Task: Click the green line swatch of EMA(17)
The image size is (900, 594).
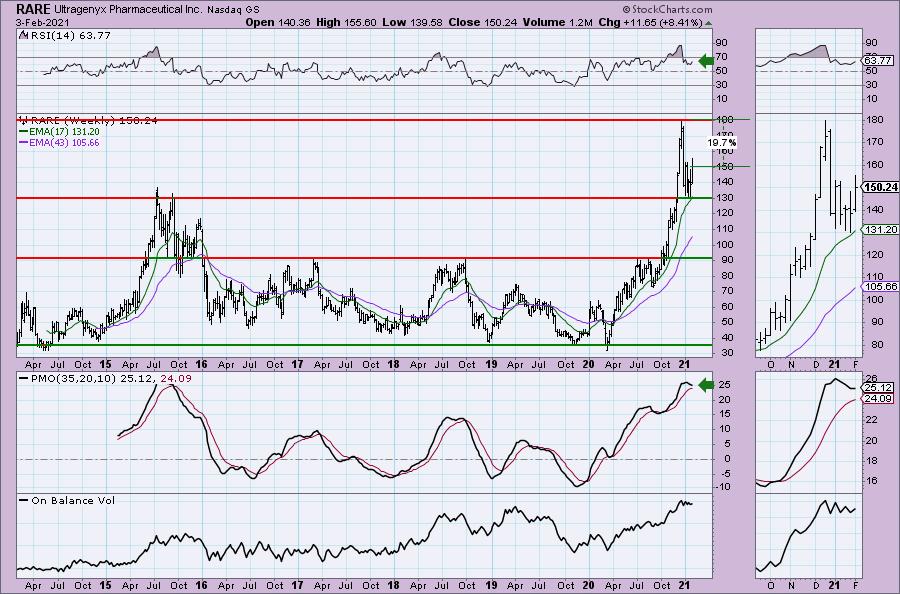Action: coord(24,131)
